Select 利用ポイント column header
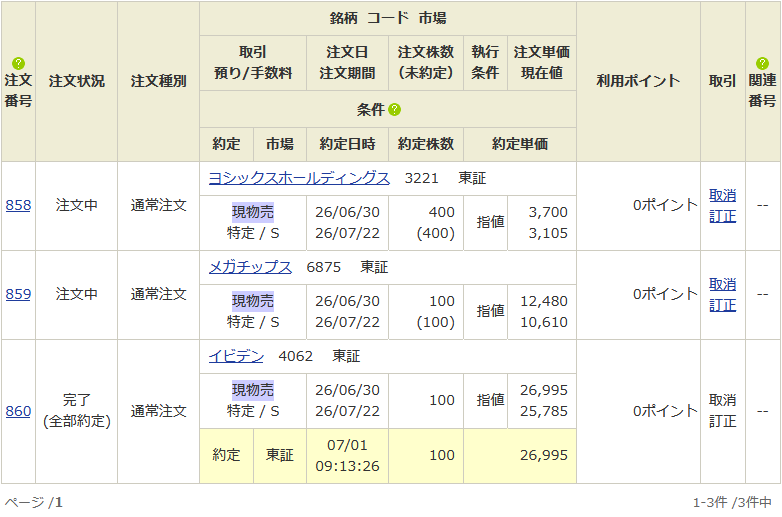This screenshot has height=517, width=782. [638, 81]
